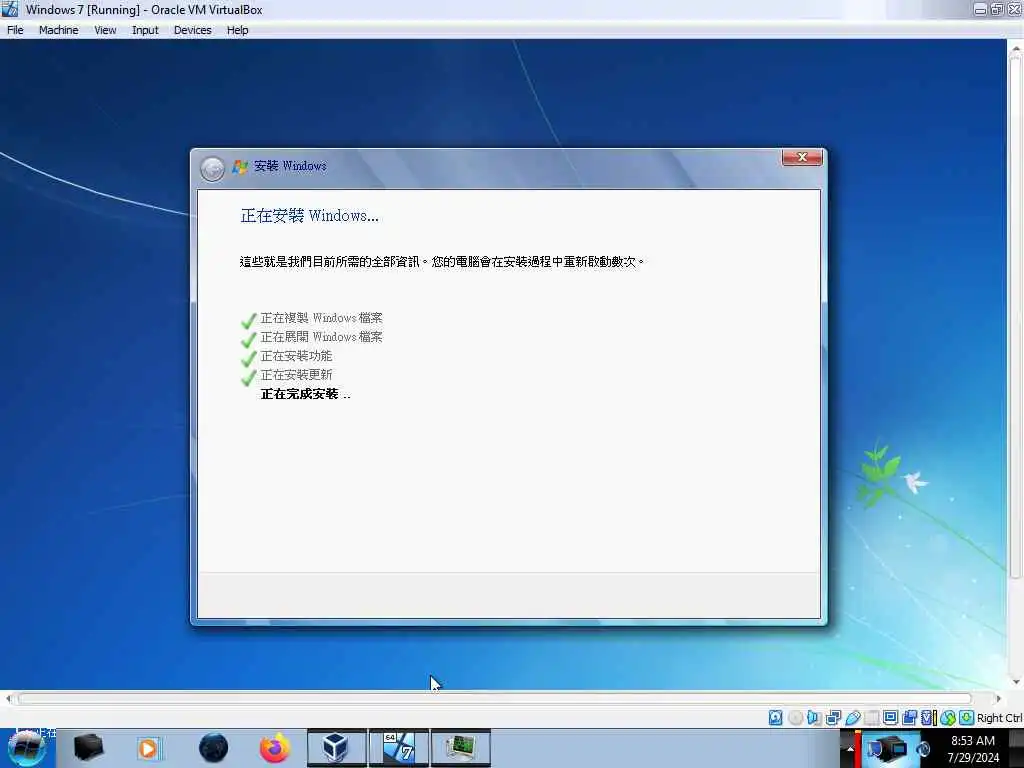The image size is (1024, 768).
Task: Click the recording status icon
Action: tap(909, 718)
